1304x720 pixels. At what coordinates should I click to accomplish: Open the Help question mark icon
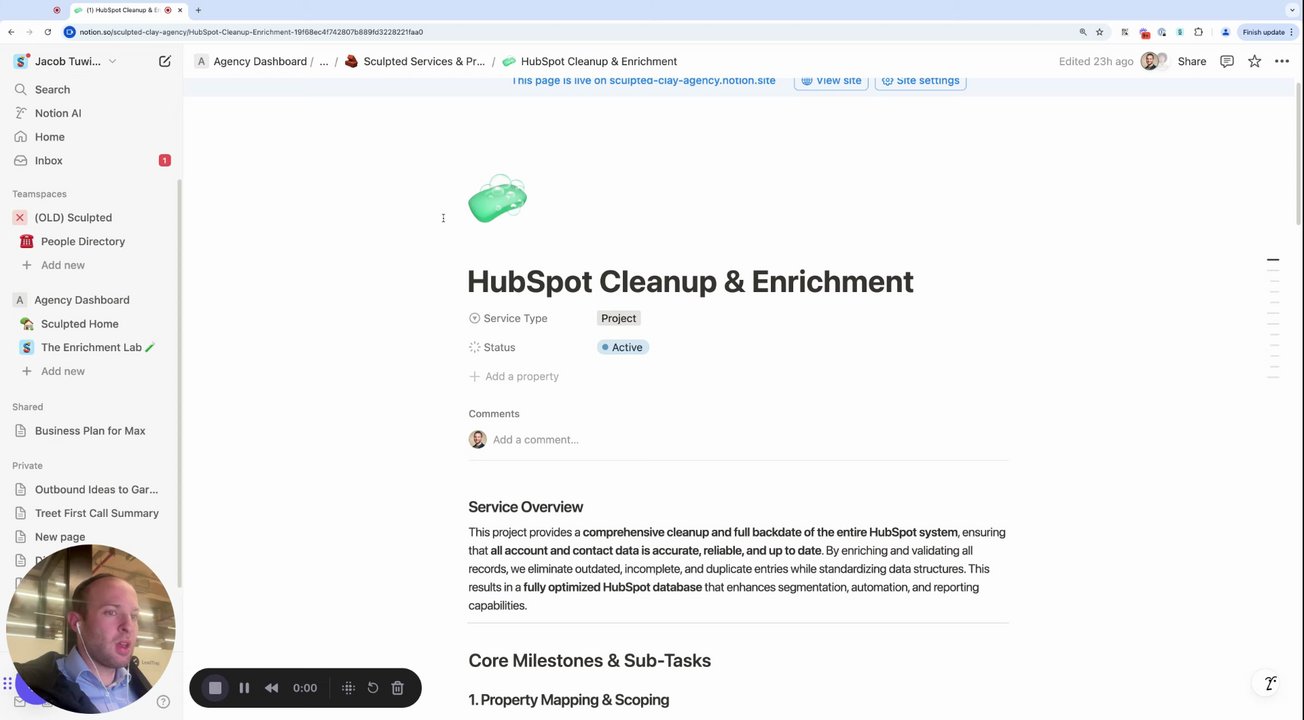(x=163, y=701)
